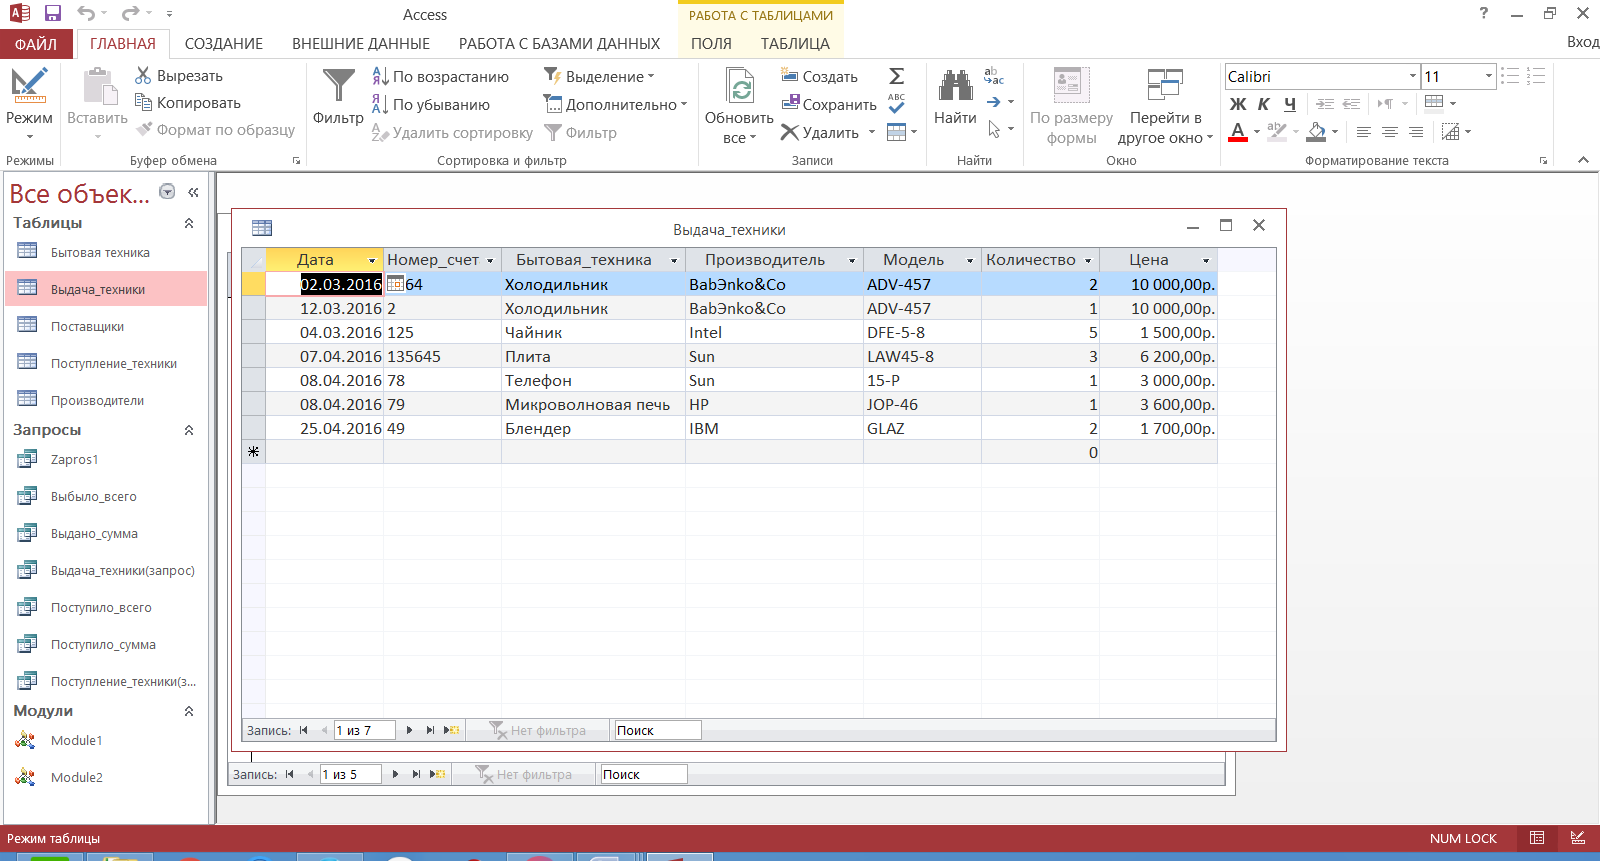
Task: Go to last record in Выдача_техники navigator
Action: click(x=430, y=730)
